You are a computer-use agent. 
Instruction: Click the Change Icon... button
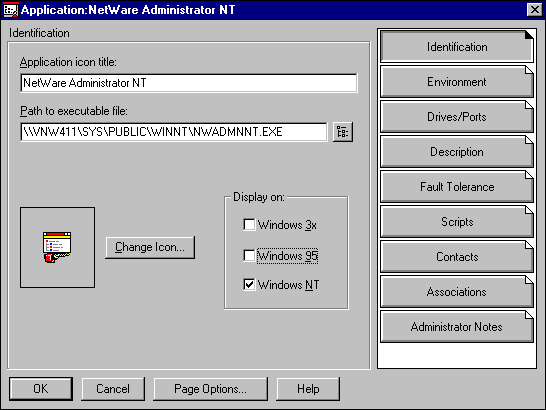coord(150,247)
